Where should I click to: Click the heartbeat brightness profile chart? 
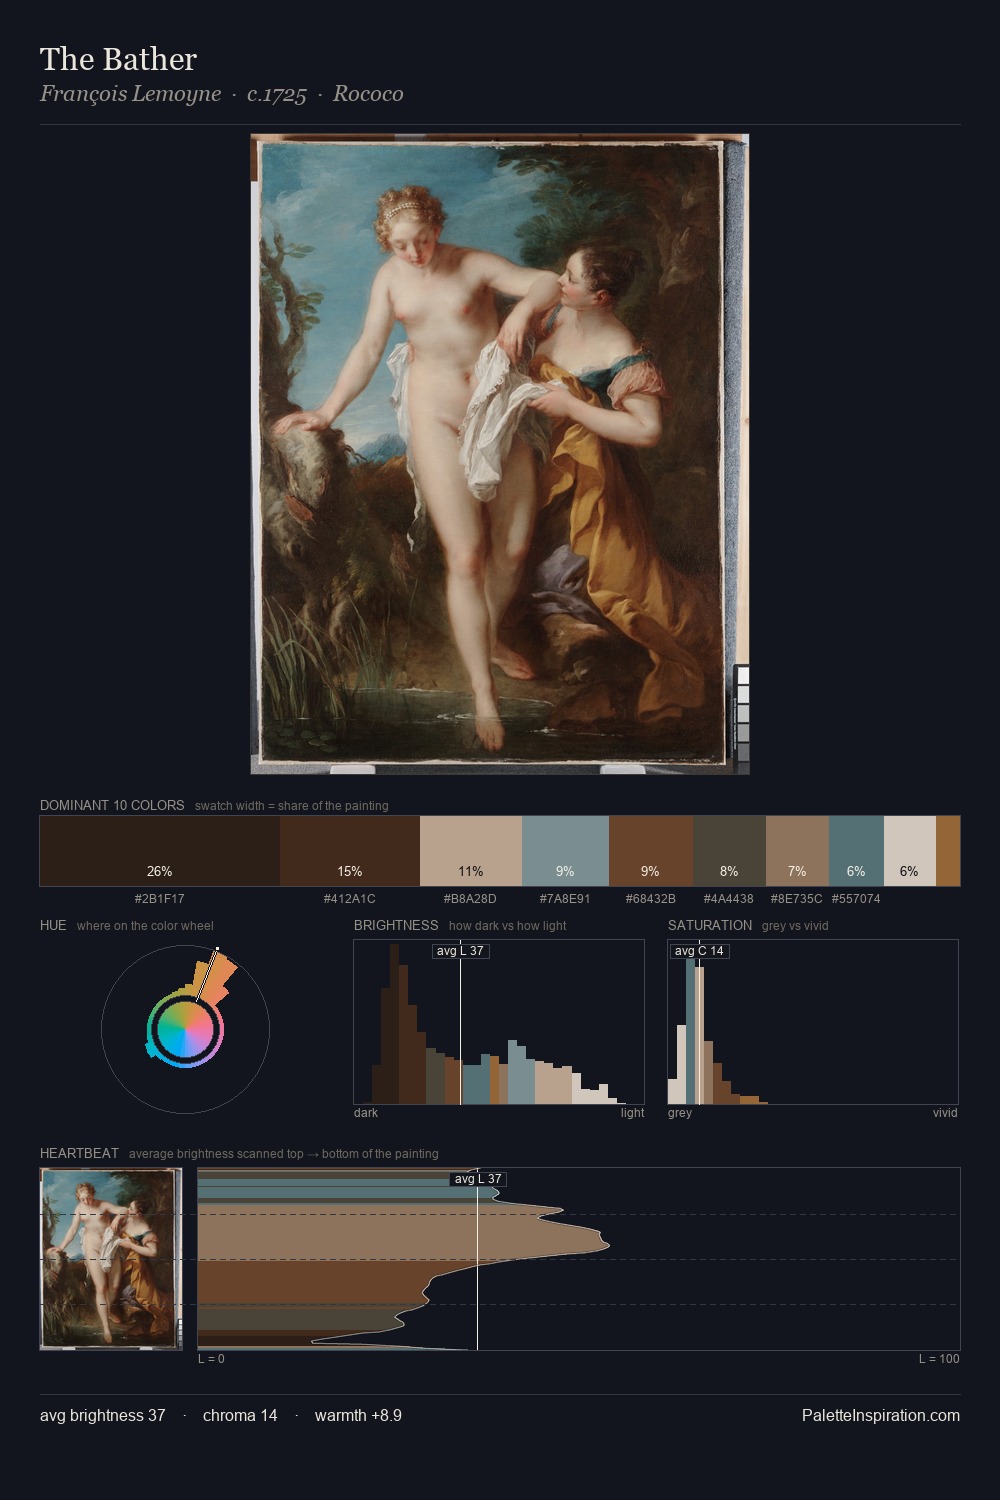point(579,1259)
